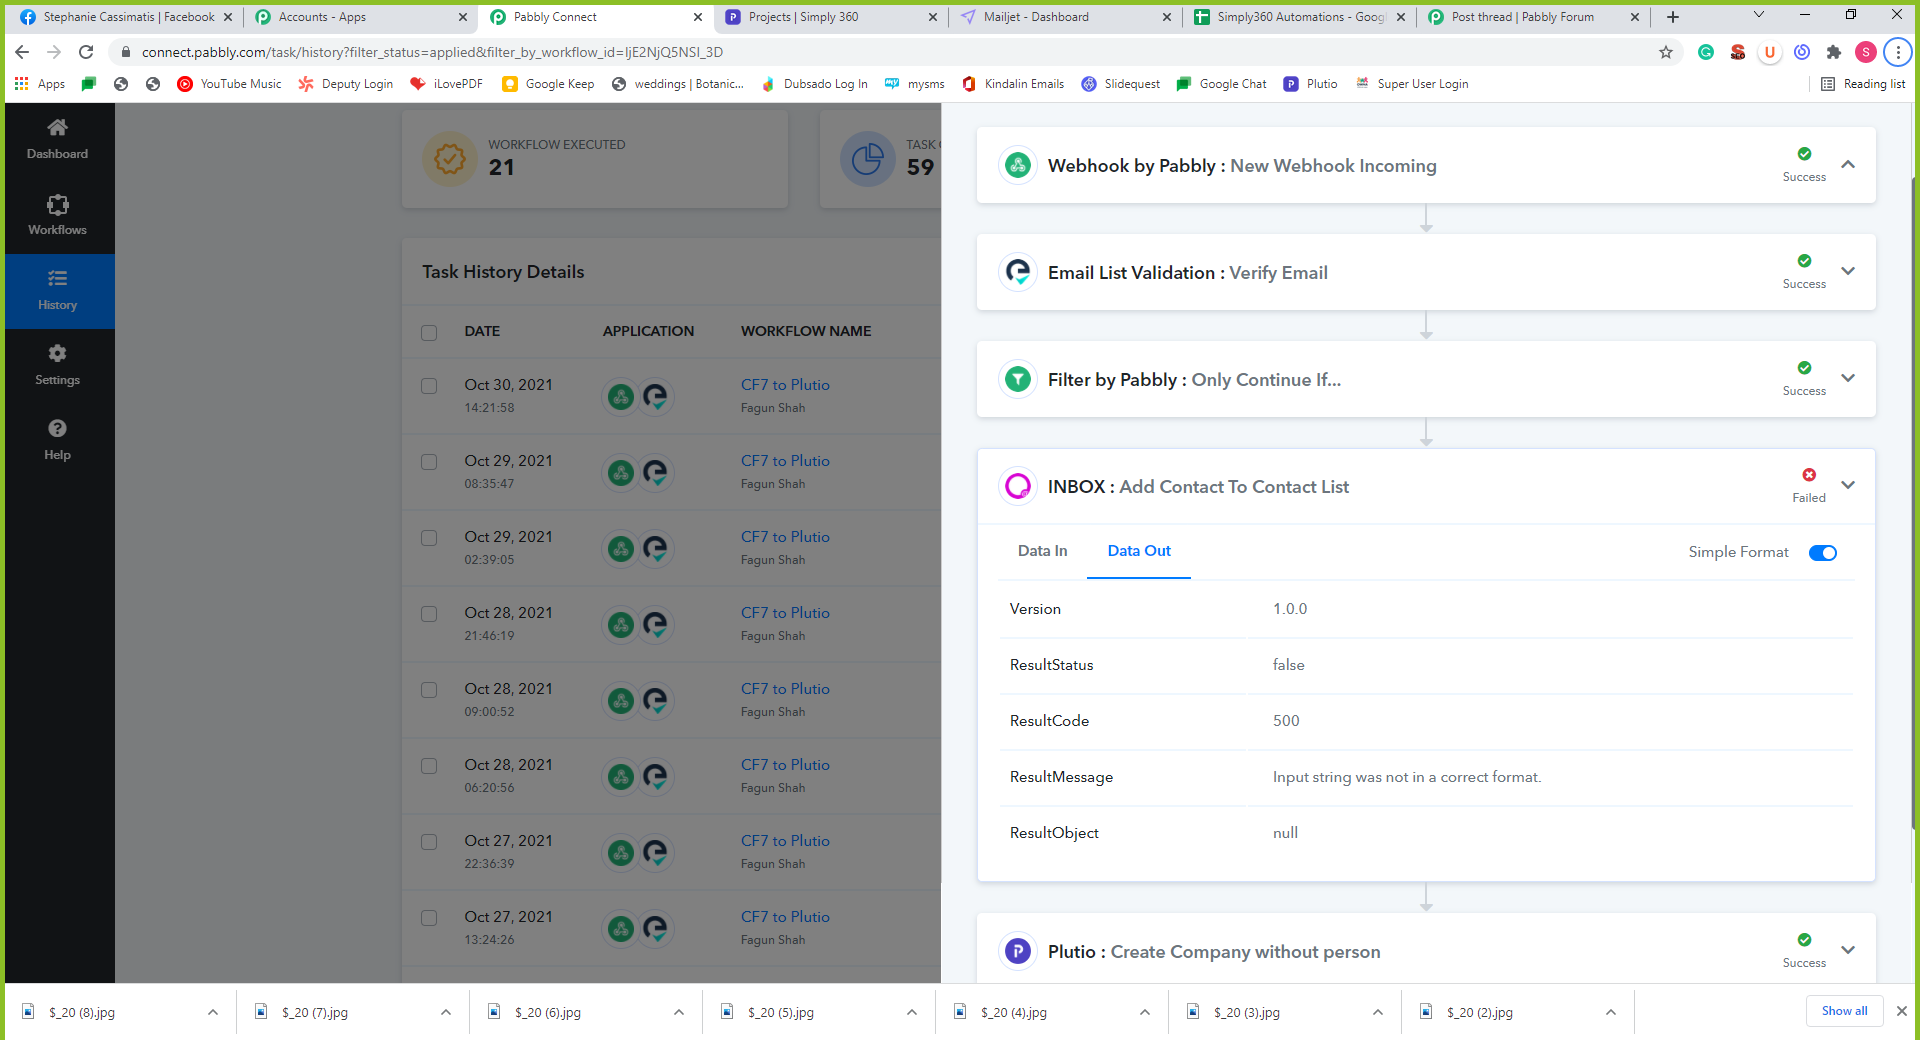The width and height of the screenshot is (1920, 1040).
Task: Click the red Failed status icon for INBOX
Action: (x=1809, y=475)
